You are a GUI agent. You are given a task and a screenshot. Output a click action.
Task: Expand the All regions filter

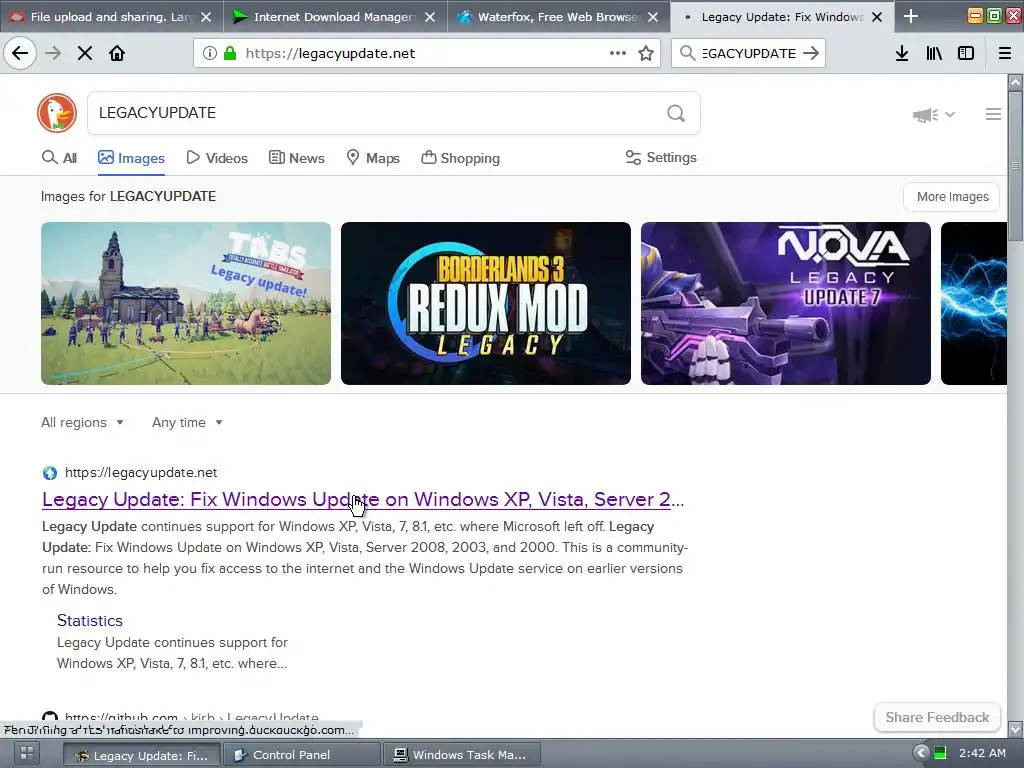click(82, 423)
